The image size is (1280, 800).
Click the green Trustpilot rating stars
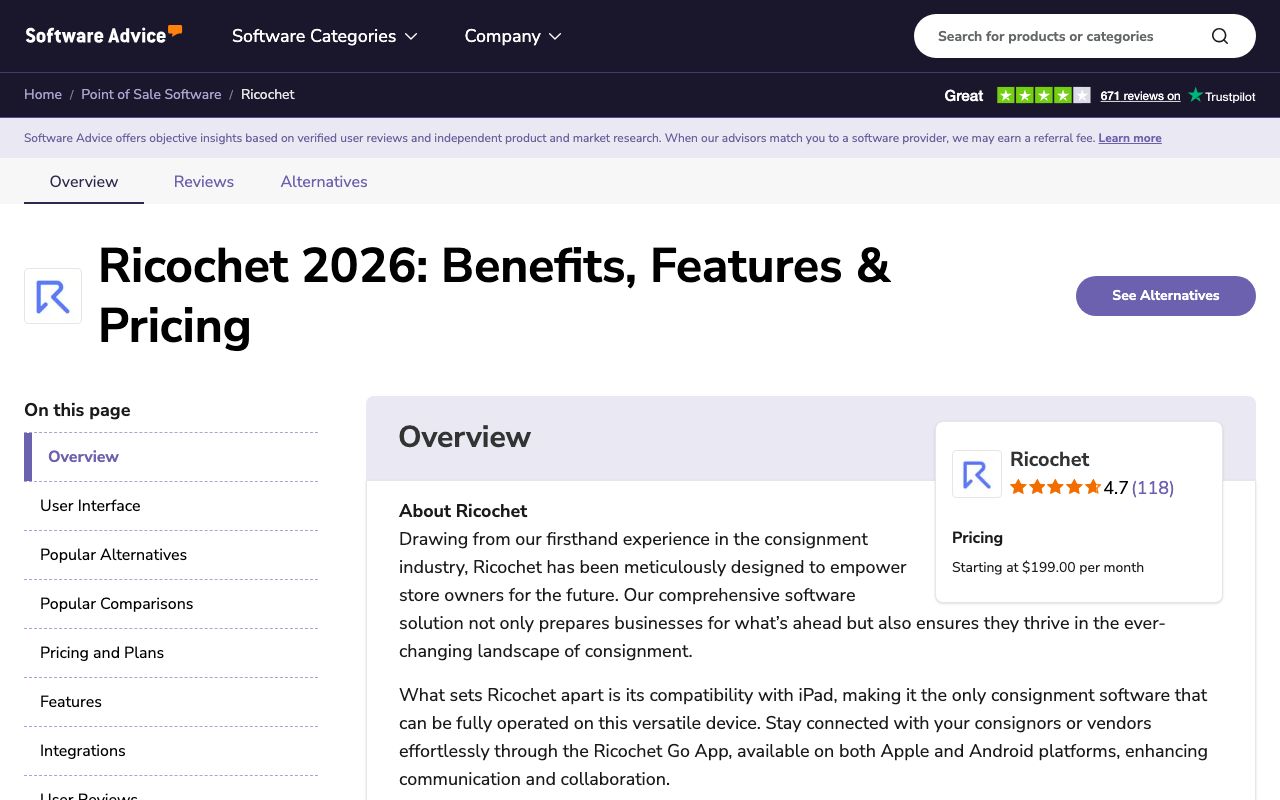coord(1044,95)
